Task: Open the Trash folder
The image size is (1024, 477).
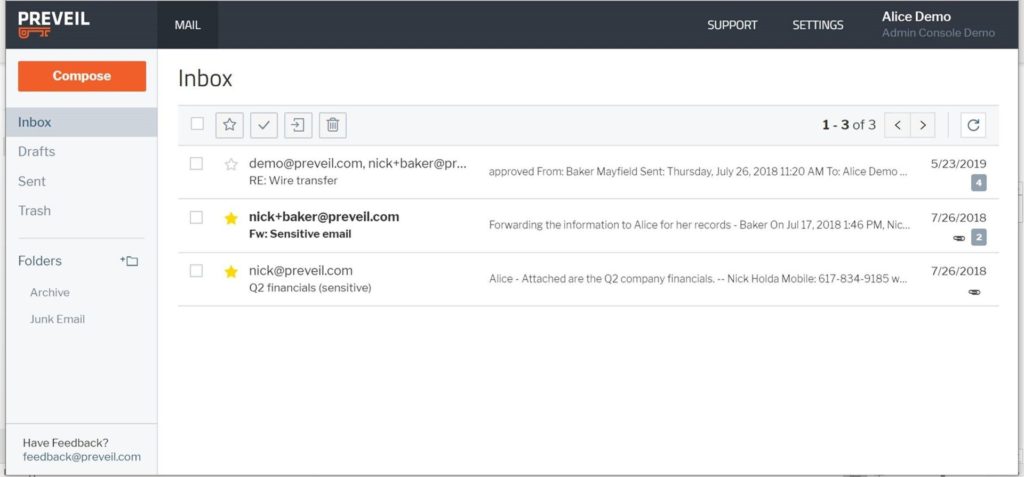Action: click(34, 210)
